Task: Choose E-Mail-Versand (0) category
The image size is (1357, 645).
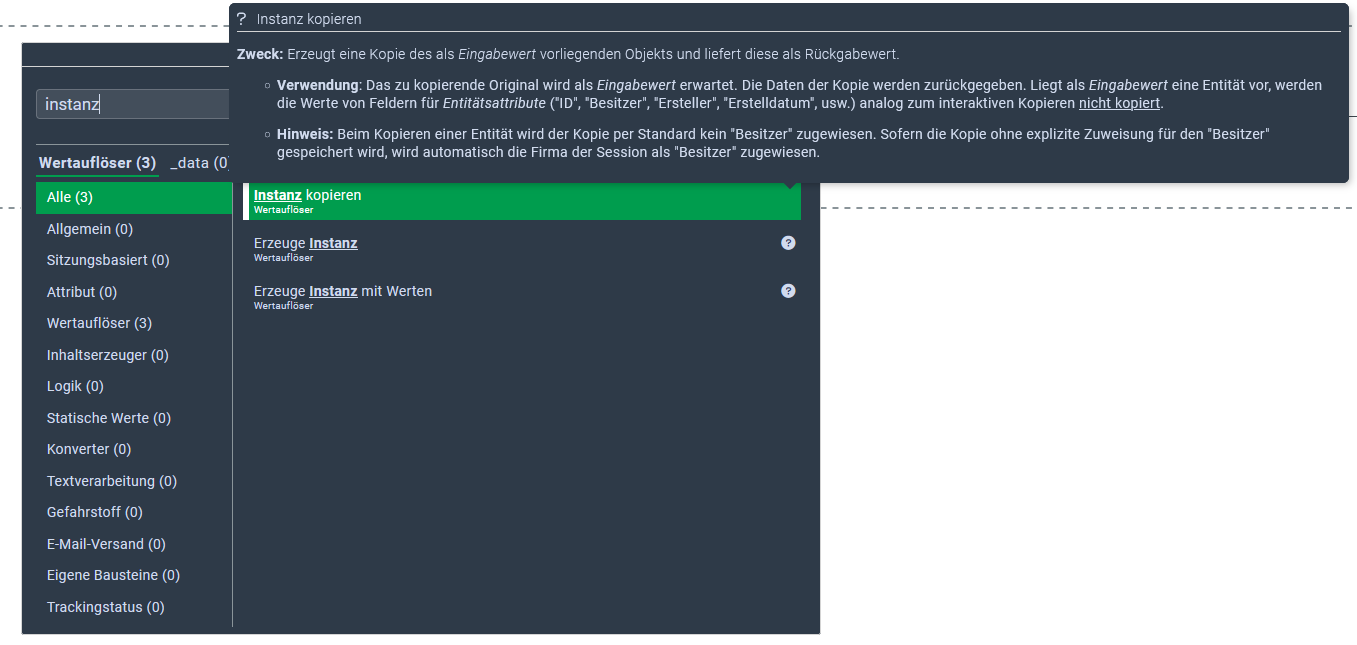Action: pyautogui.click(x=106, y=544)
